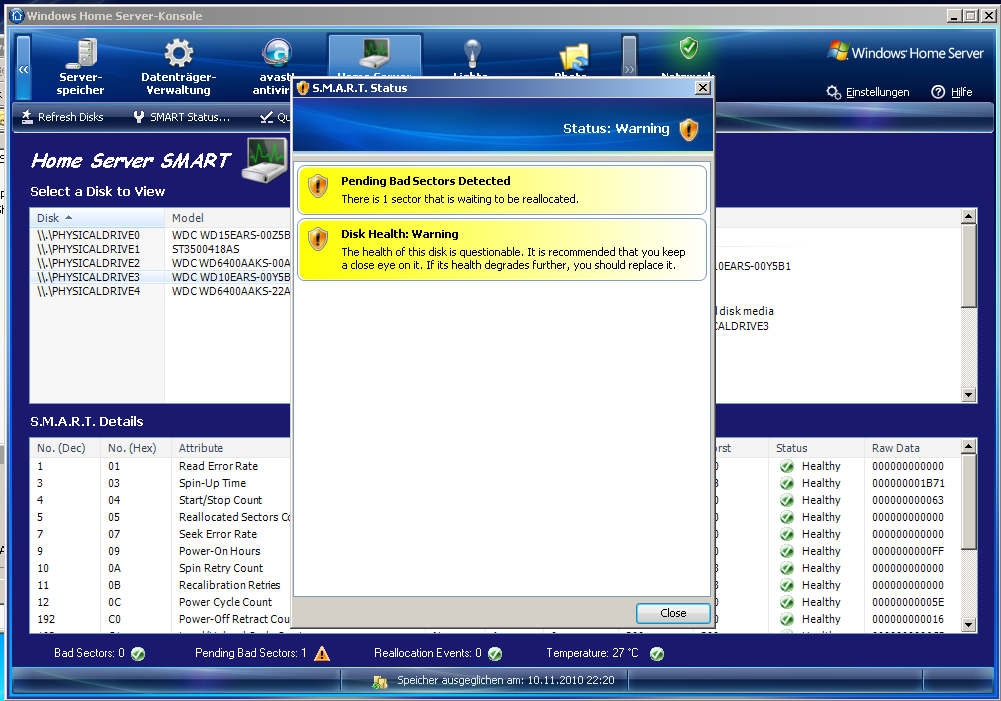The width and height of the screenshot is (1001, 701).
Task: Select the Seek Error Rate attribute
Action: point(218,534)
